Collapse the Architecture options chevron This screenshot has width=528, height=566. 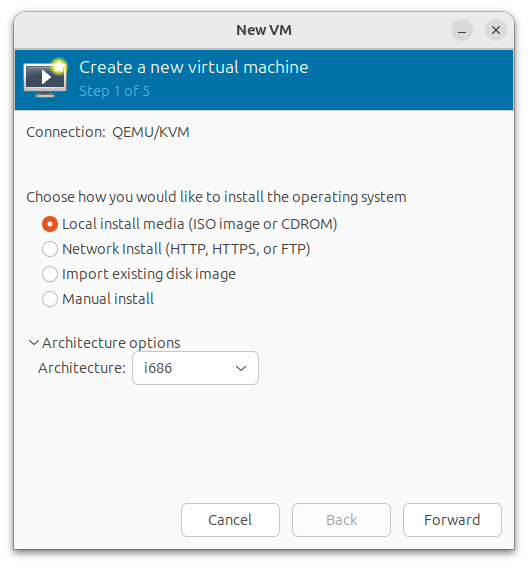(34, 343)
